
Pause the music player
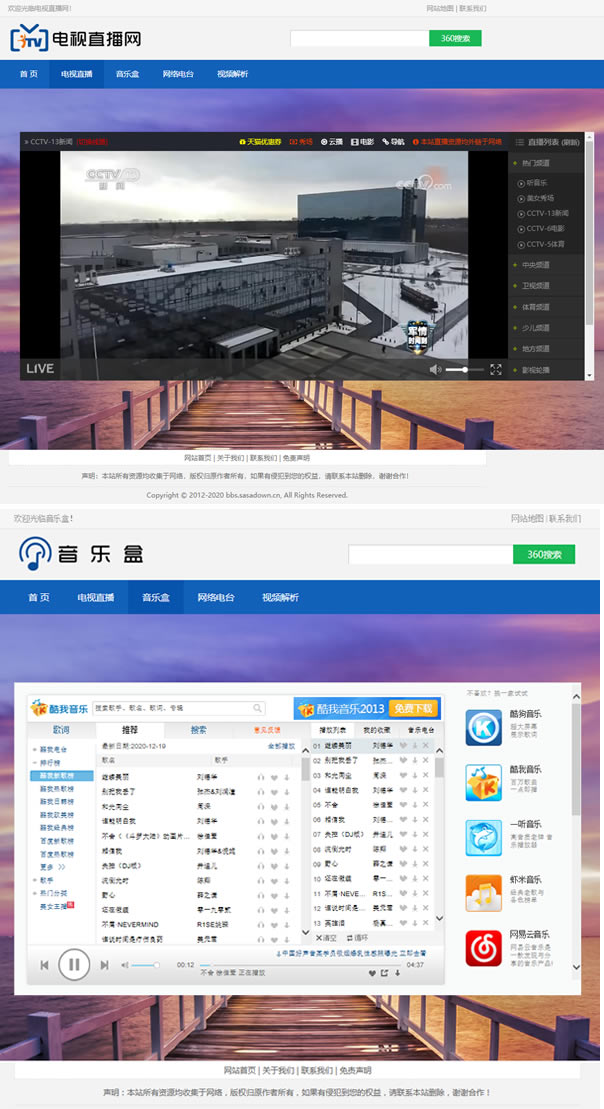pyautogui.click(x=74, y=963)
